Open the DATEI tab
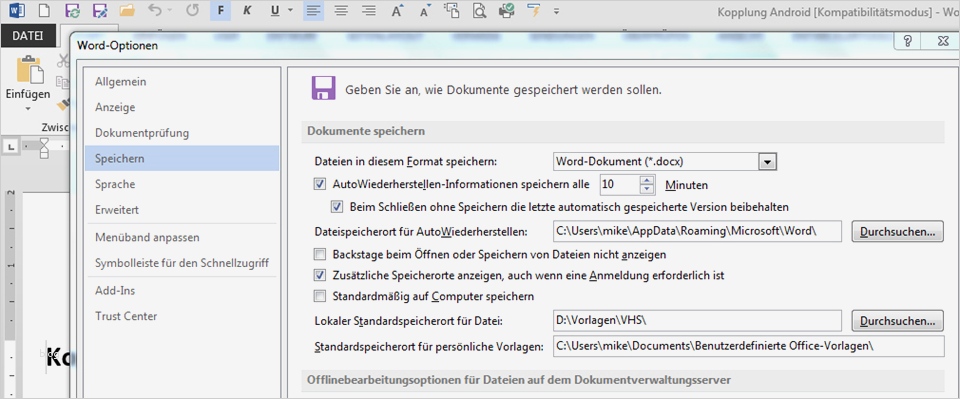 (28, 36)
